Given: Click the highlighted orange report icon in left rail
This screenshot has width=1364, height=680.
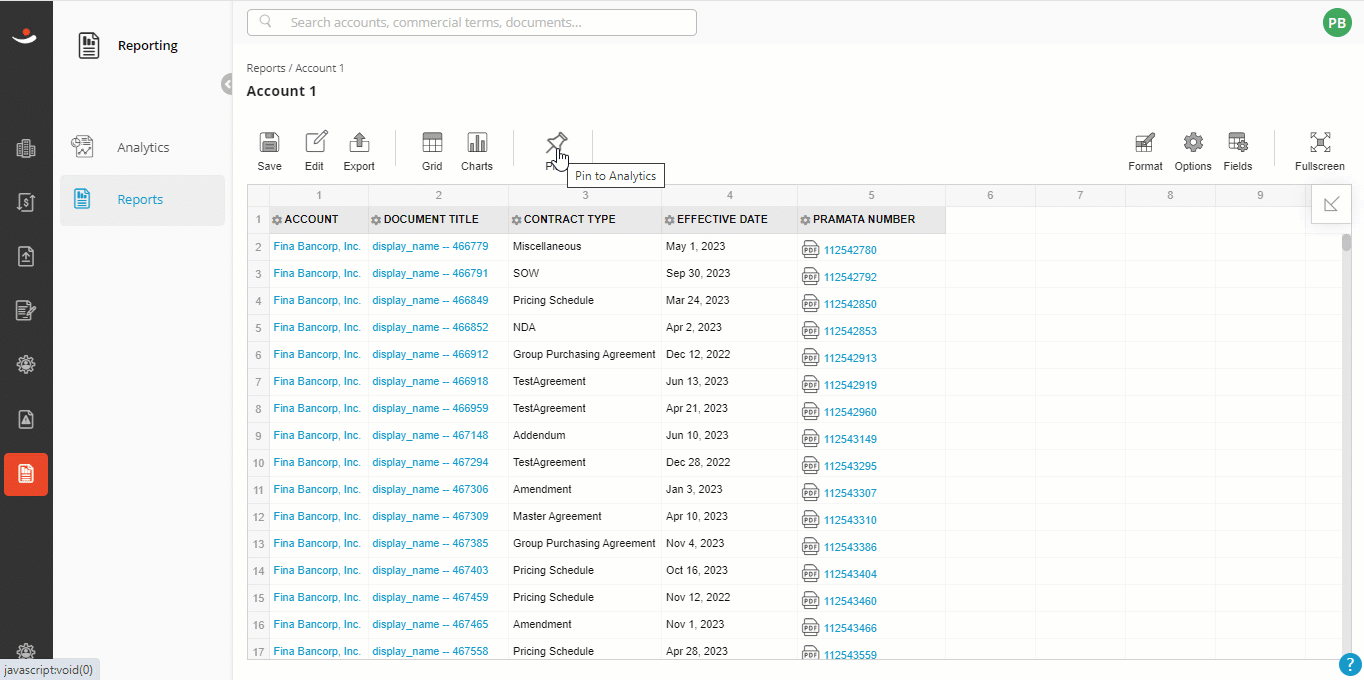Looking at the screenshot, I should (x=26, y=474).
